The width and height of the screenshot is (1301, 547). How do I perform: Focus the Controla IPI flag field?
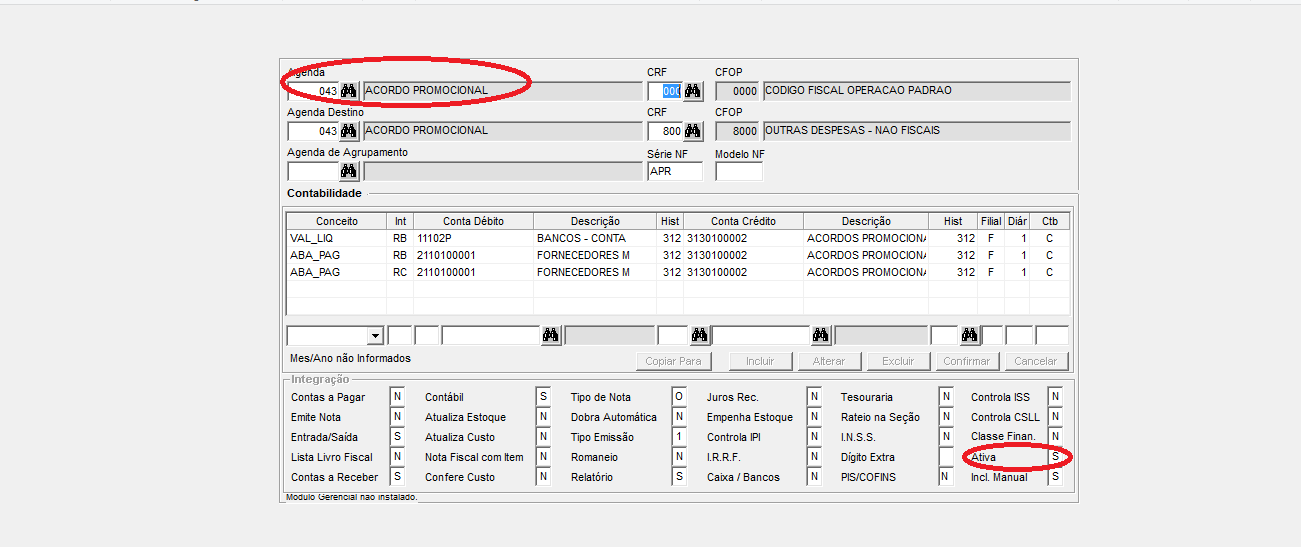(x=814, y=437)
